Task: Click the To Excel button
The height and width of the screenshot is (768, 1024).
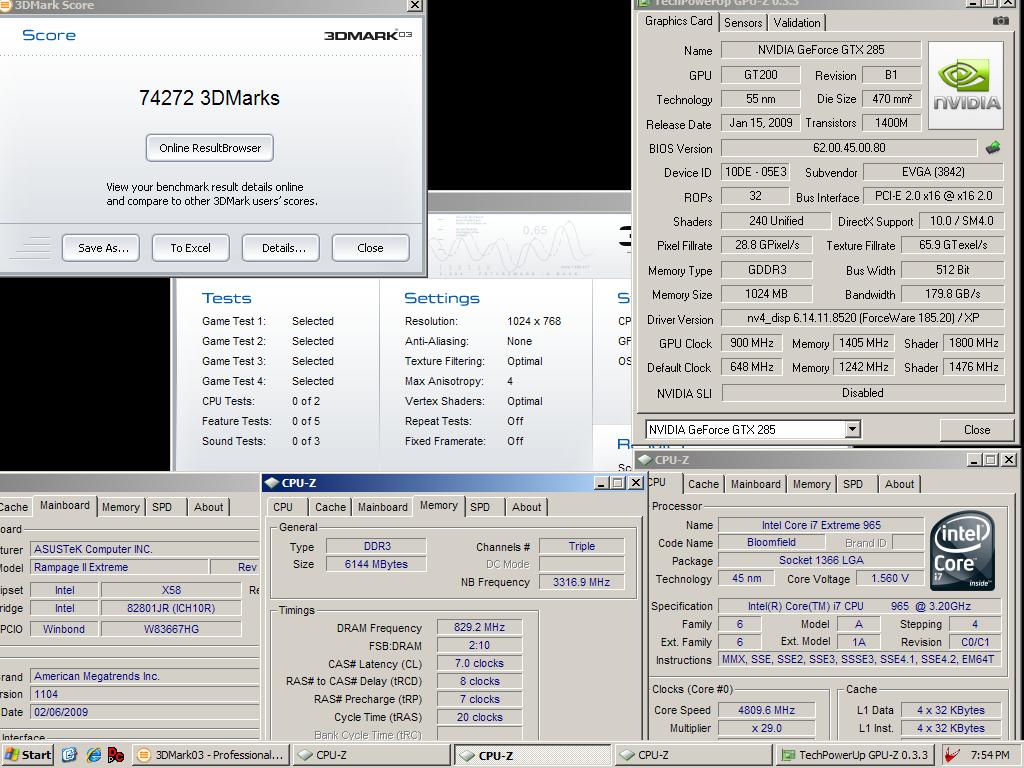Action: point(191,248)
